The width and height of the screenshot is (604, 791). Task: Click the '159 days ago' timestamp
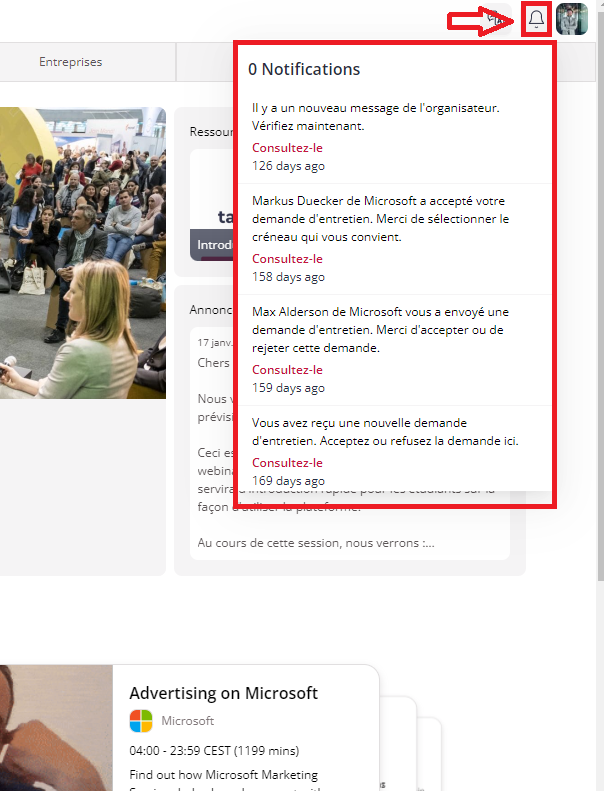288,388
